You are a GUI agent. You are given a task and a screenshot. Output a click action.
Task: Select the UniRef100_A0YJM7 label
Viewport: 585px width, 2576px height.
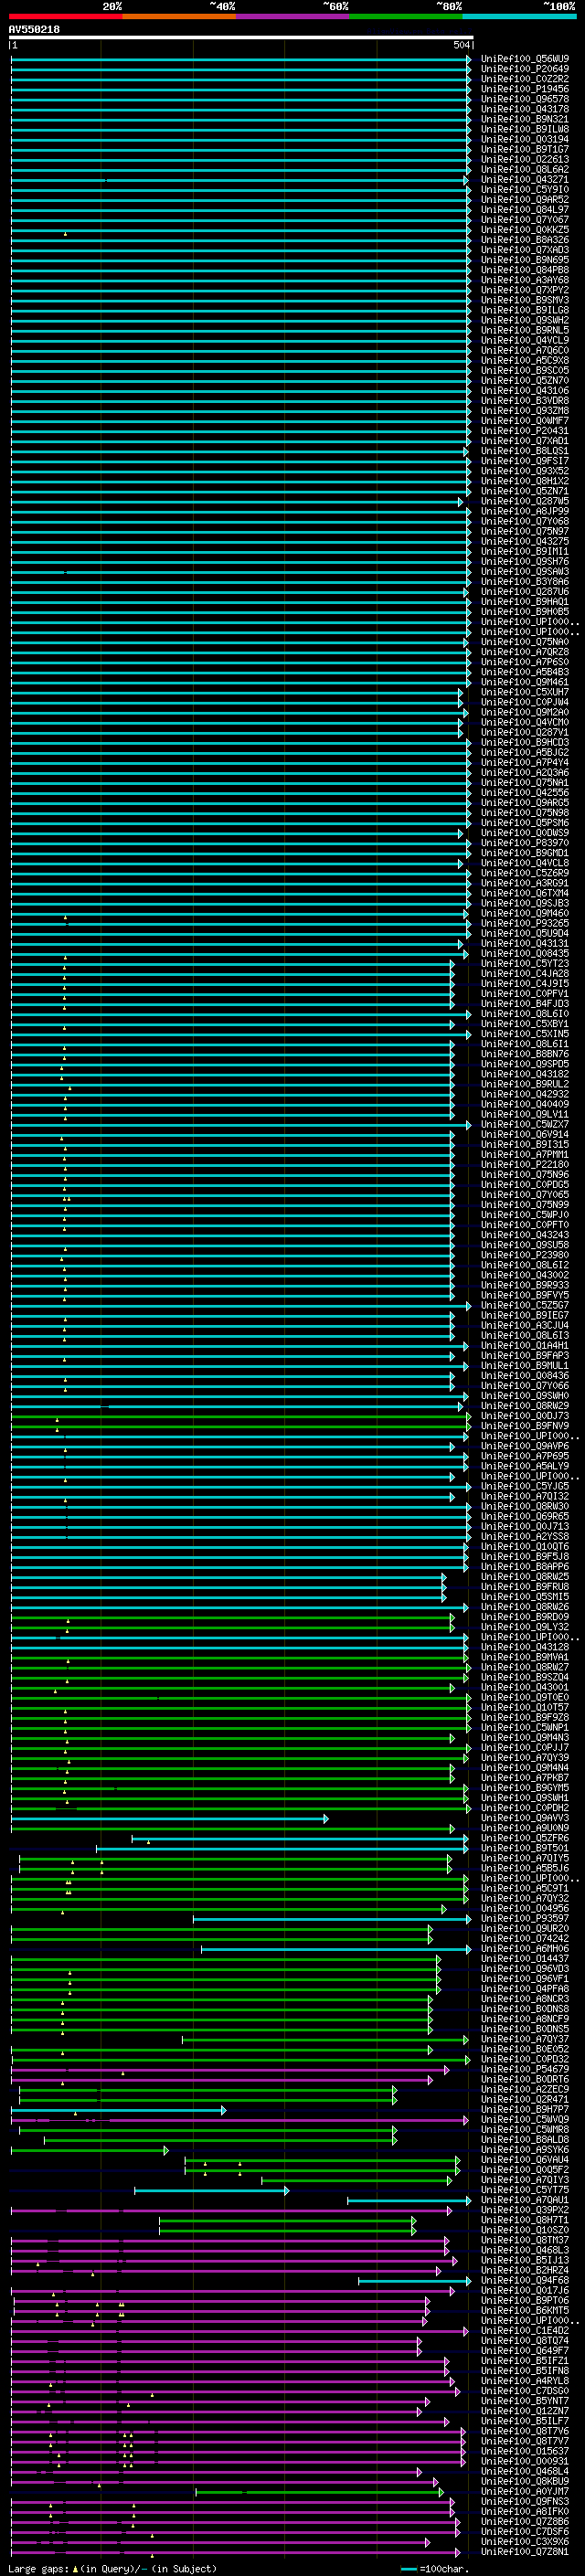[x=525, y=2492]
